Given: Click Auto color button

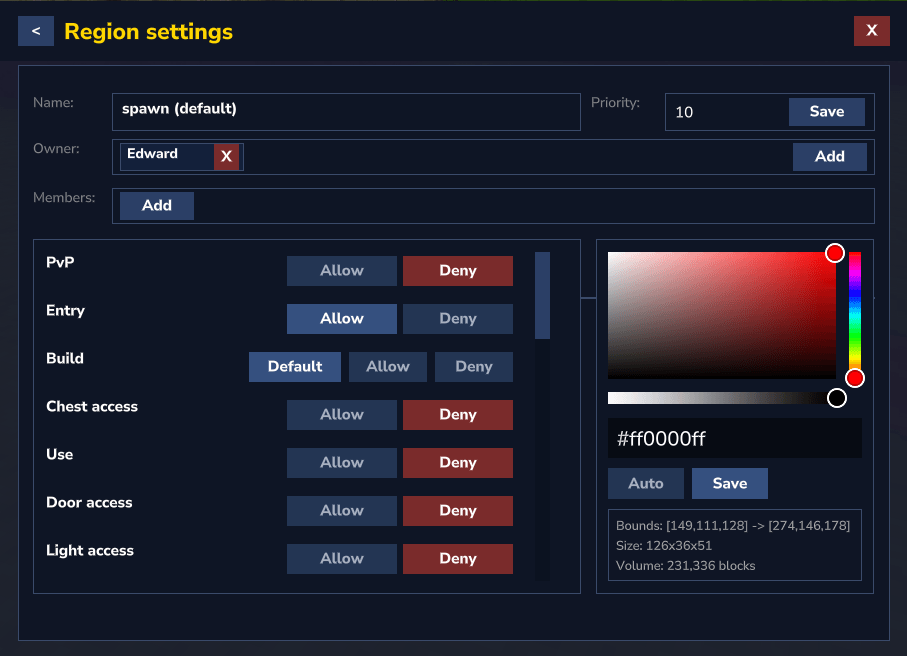Looking at the screenshot, I should point(645,484).
